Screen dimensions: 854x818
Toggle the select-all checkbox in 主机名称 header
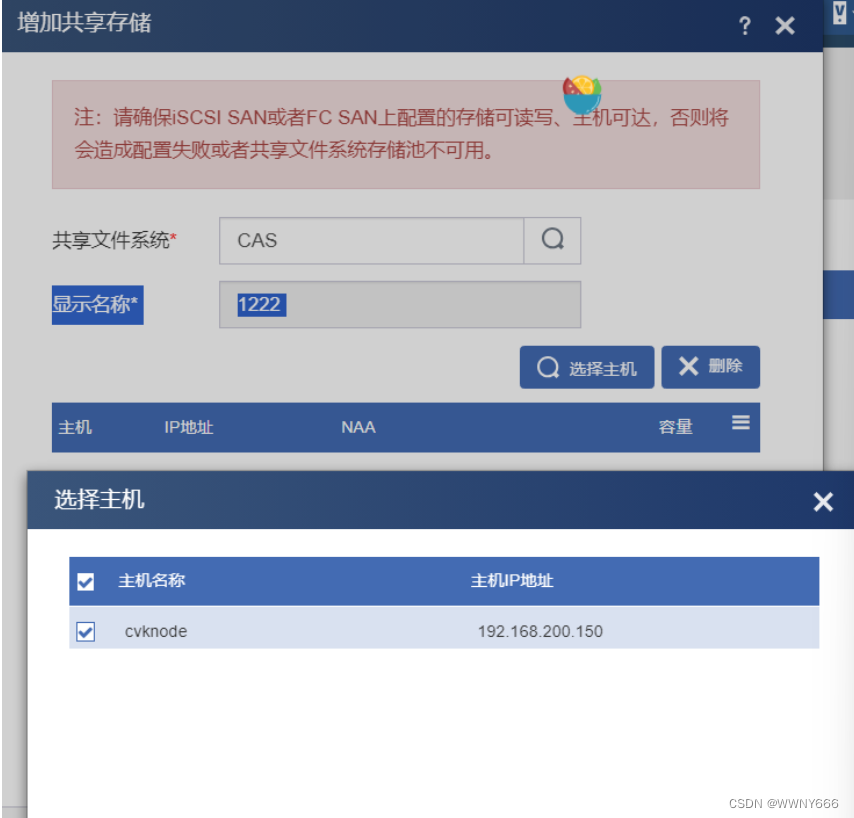tap(85, 581)
